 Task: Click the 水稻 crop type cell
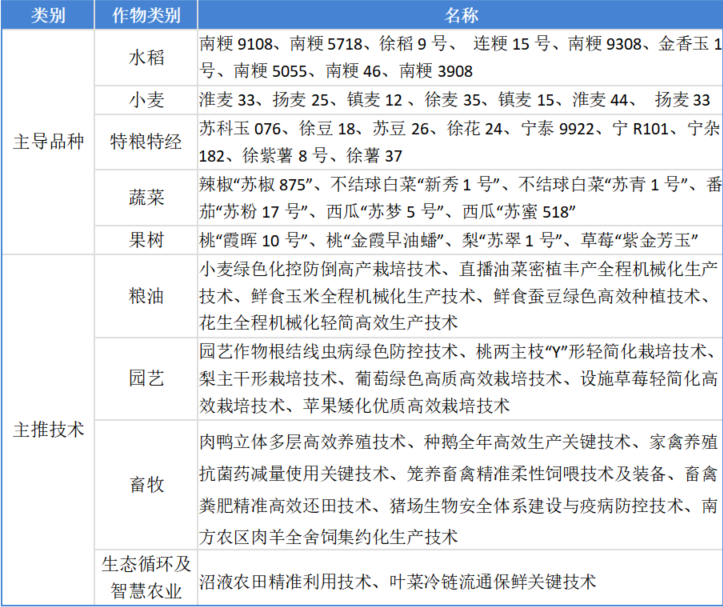click(146, 58)
